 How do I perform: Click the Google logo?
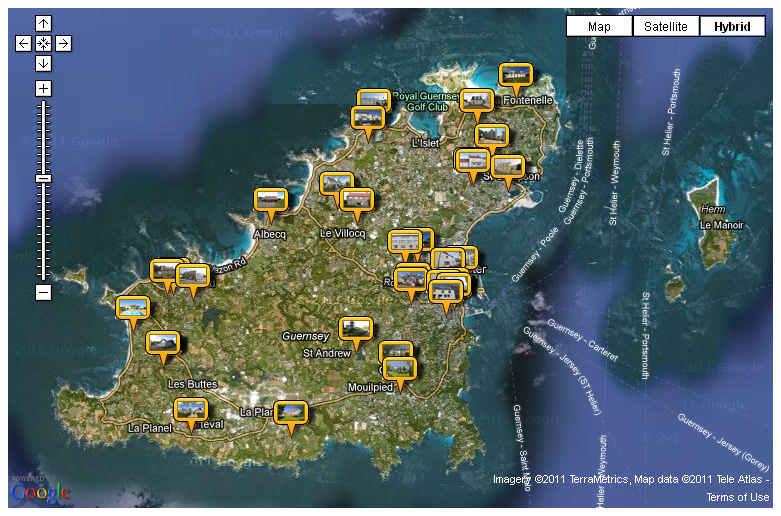coord(41,491)
